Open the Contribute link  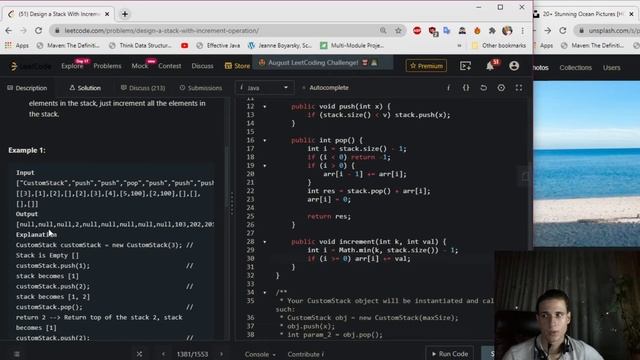306,354
